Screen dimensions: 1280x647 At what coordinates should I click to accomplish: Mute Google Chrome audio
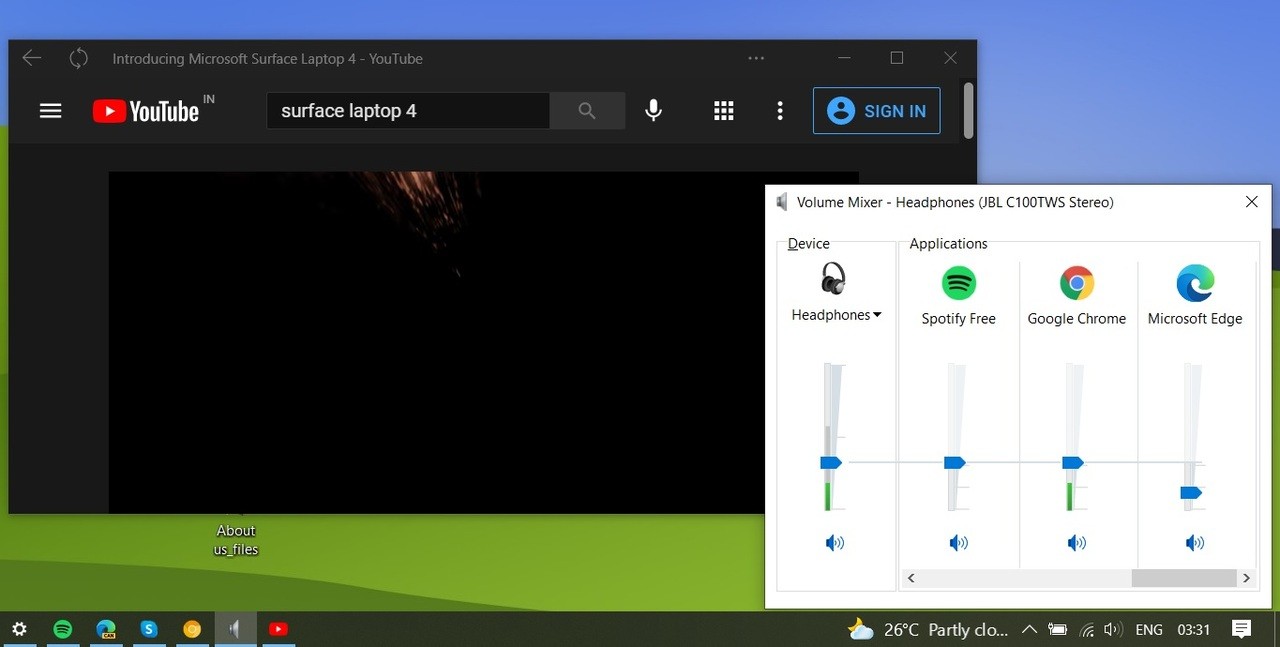[1077, 542]
